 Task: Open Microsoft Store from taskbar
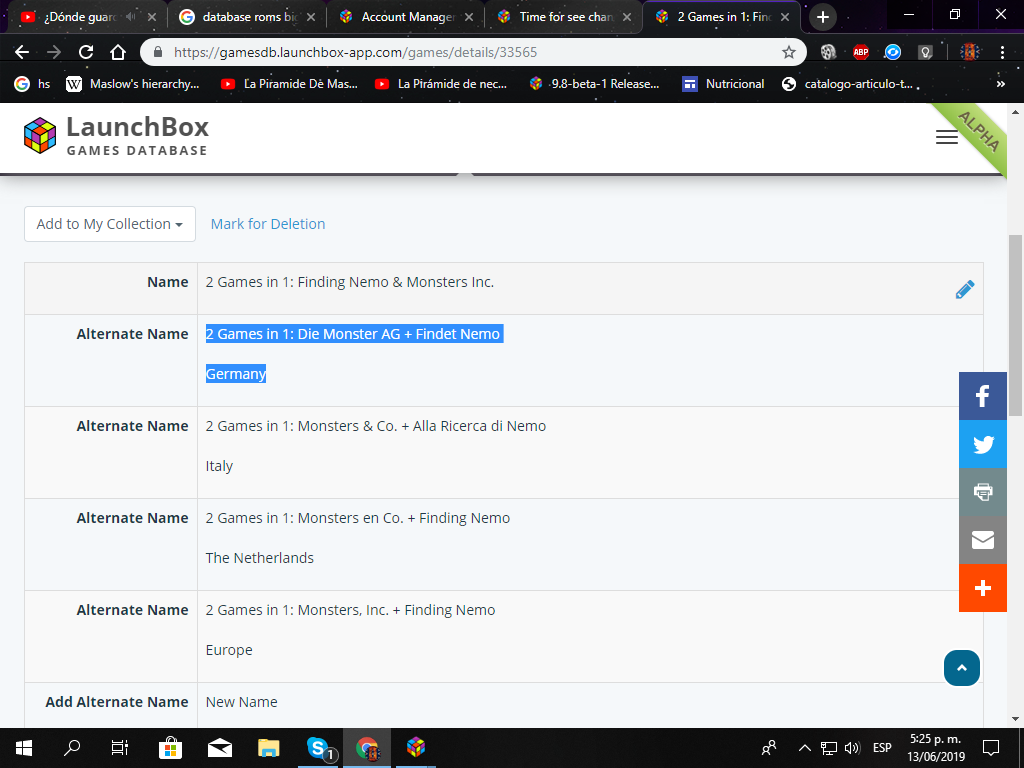(170, 748)
